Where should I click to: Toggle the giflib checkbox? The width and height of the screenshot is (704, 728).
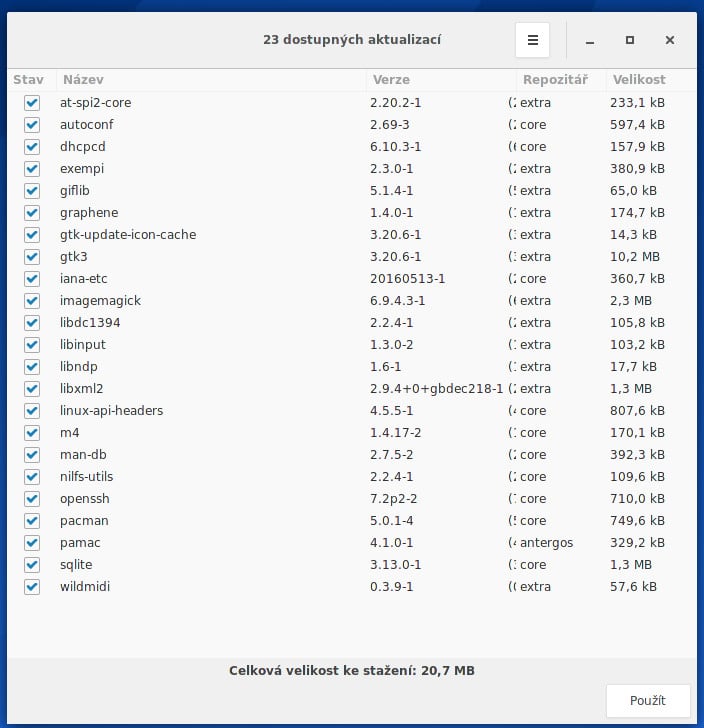pyautogui.click(x=32, y=191)
